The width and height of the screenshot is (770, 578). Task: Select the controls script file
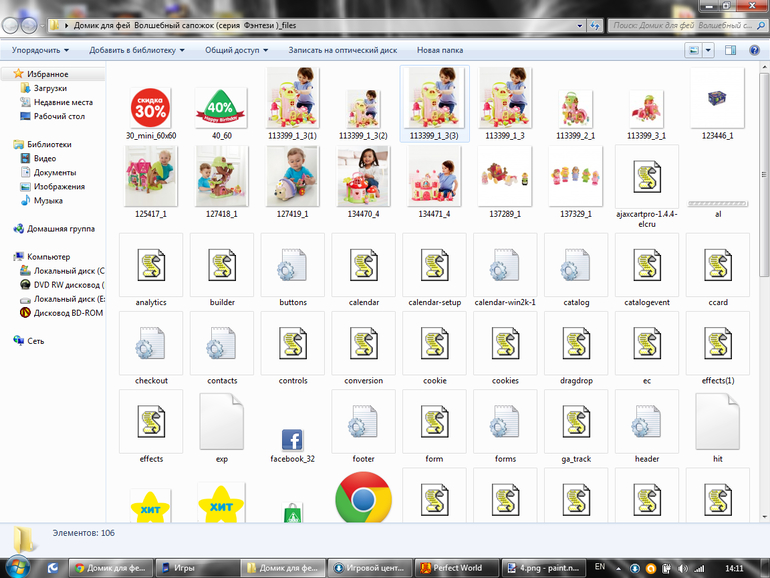point(293,343)
